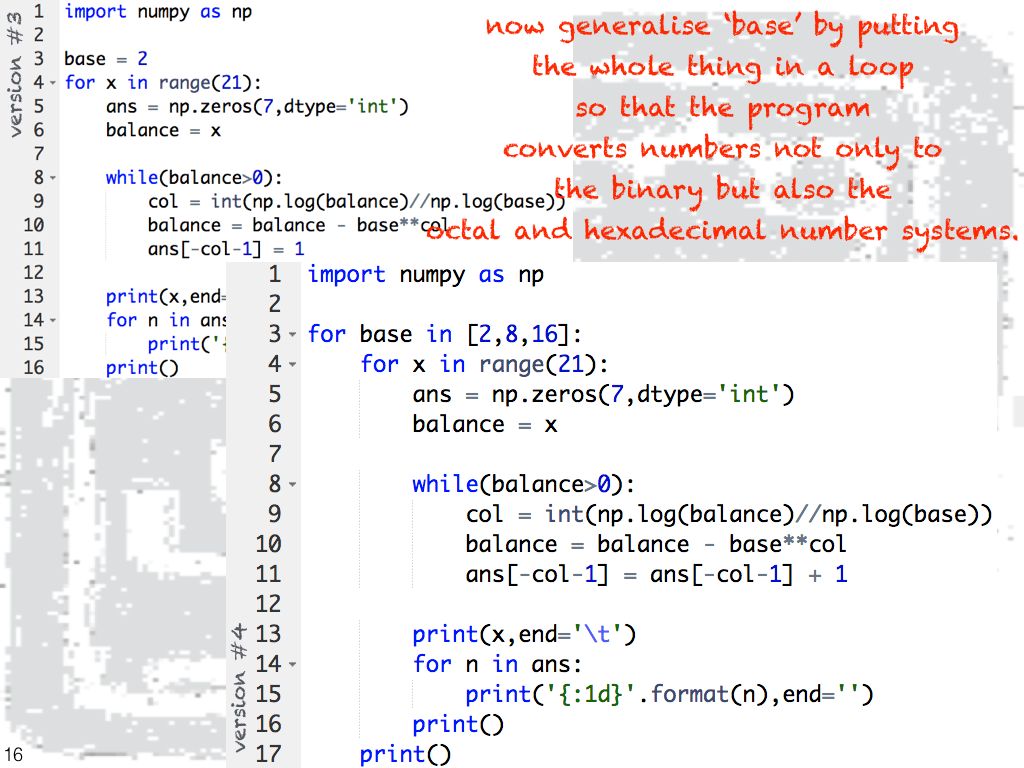Click 'base = 2' on line 3 of version #3
1024x768 pixels.
click(x=105, y=59)
